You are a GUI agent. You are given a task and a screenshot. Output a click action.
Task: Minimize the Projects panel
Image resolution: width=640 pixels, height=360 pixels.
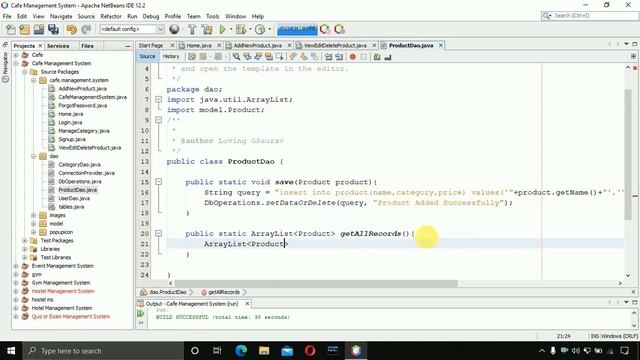coord(128,46)
